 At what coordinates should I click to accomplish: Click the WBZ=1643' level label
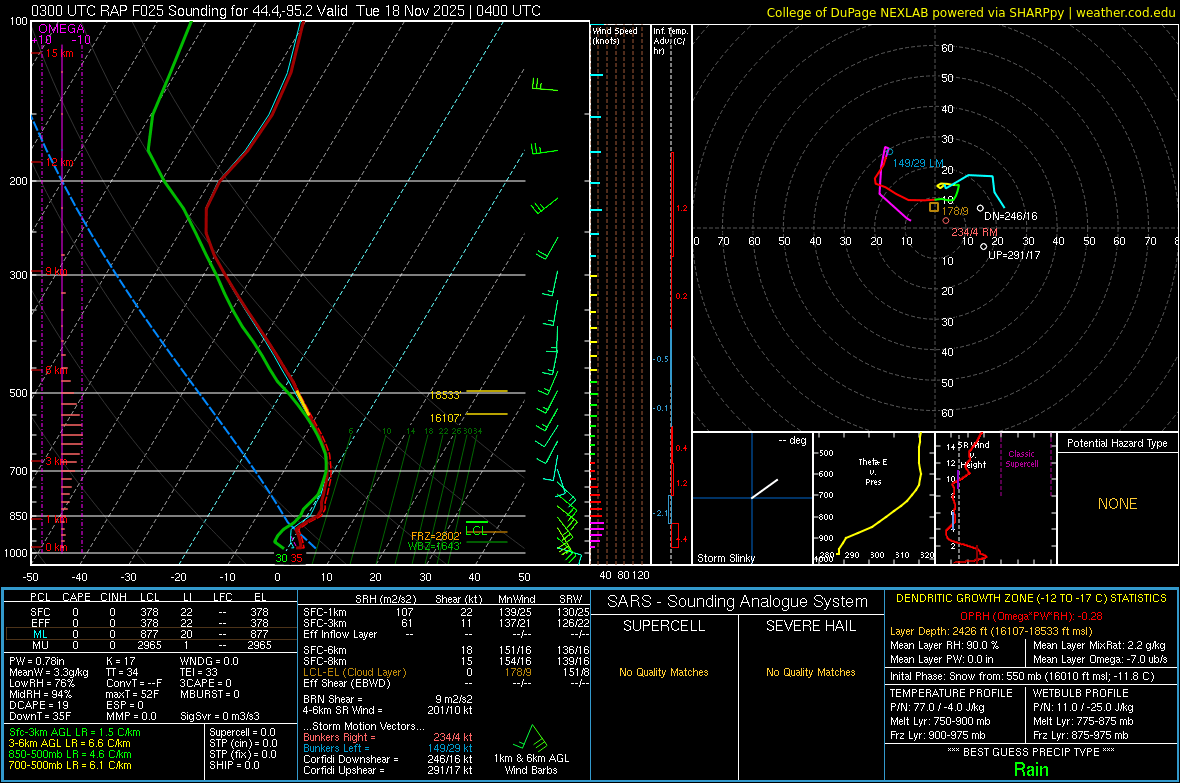pyautogui.click(x=433, y=546)
